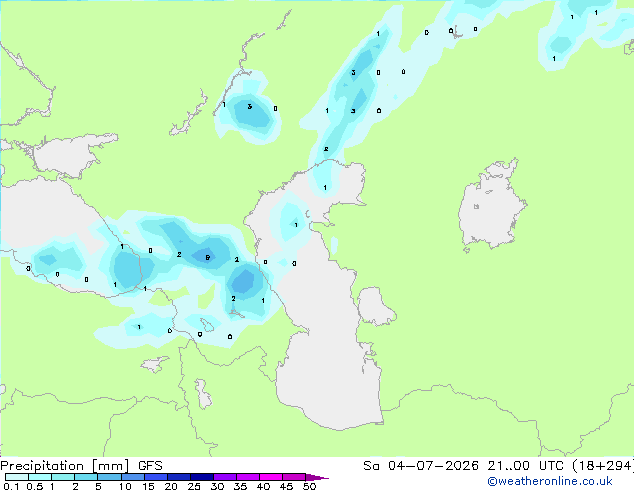
Task: Select the 20–25 mm legend swatch
Action: point(178,477)
